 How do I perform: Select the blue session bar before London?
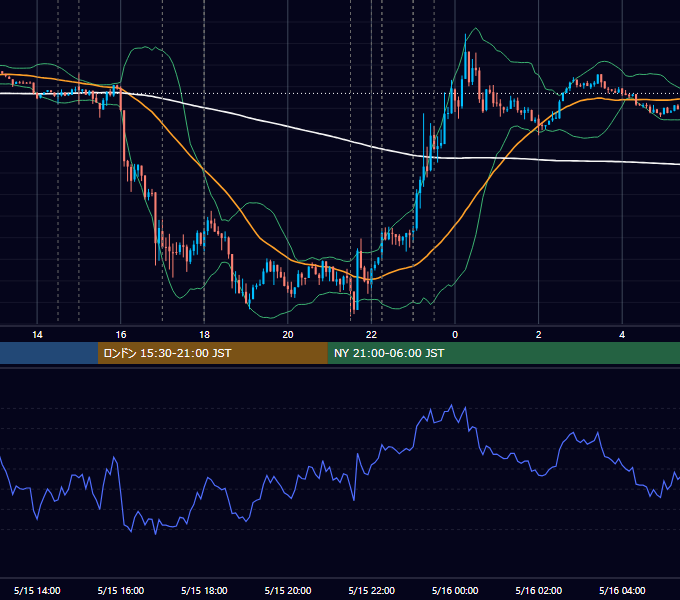click(49, 353)
